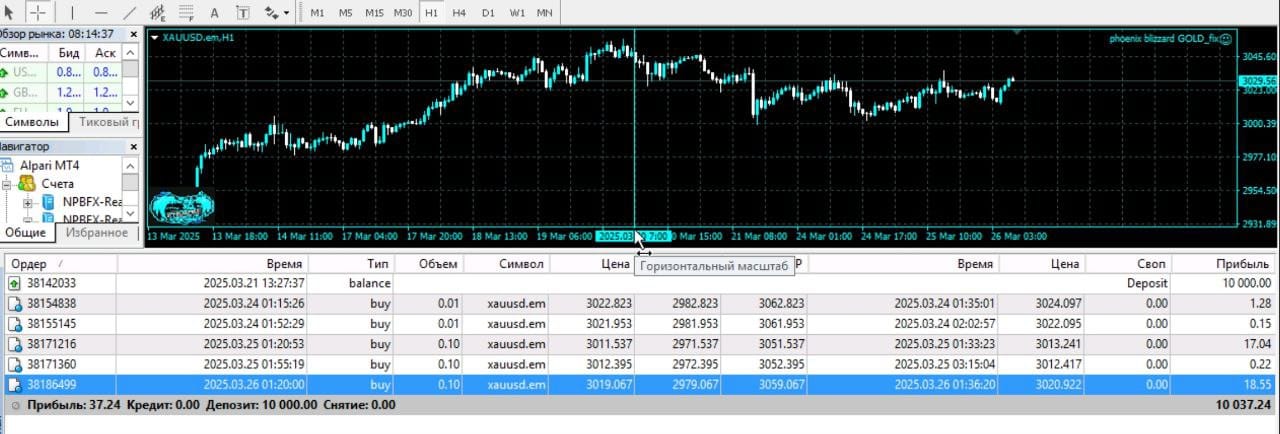
Task: Choose the Fibonacci Retracement tool
Action: (186, 12)
